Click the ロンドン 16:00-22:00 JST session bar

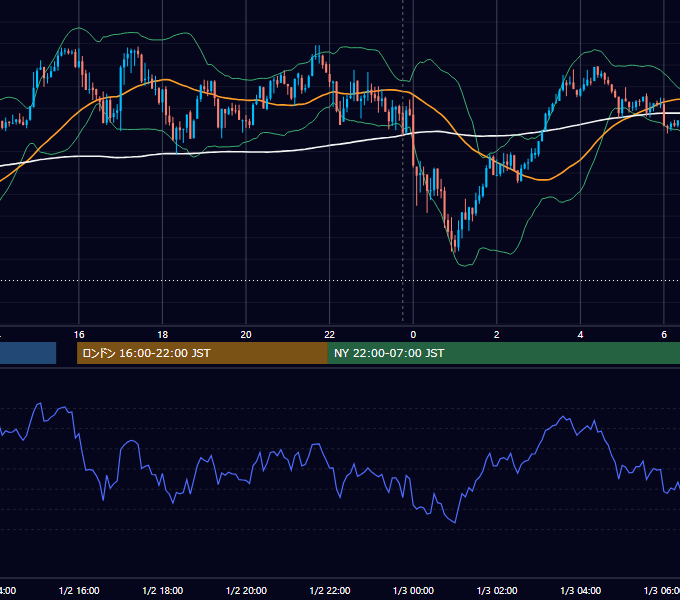coord(202,353)
